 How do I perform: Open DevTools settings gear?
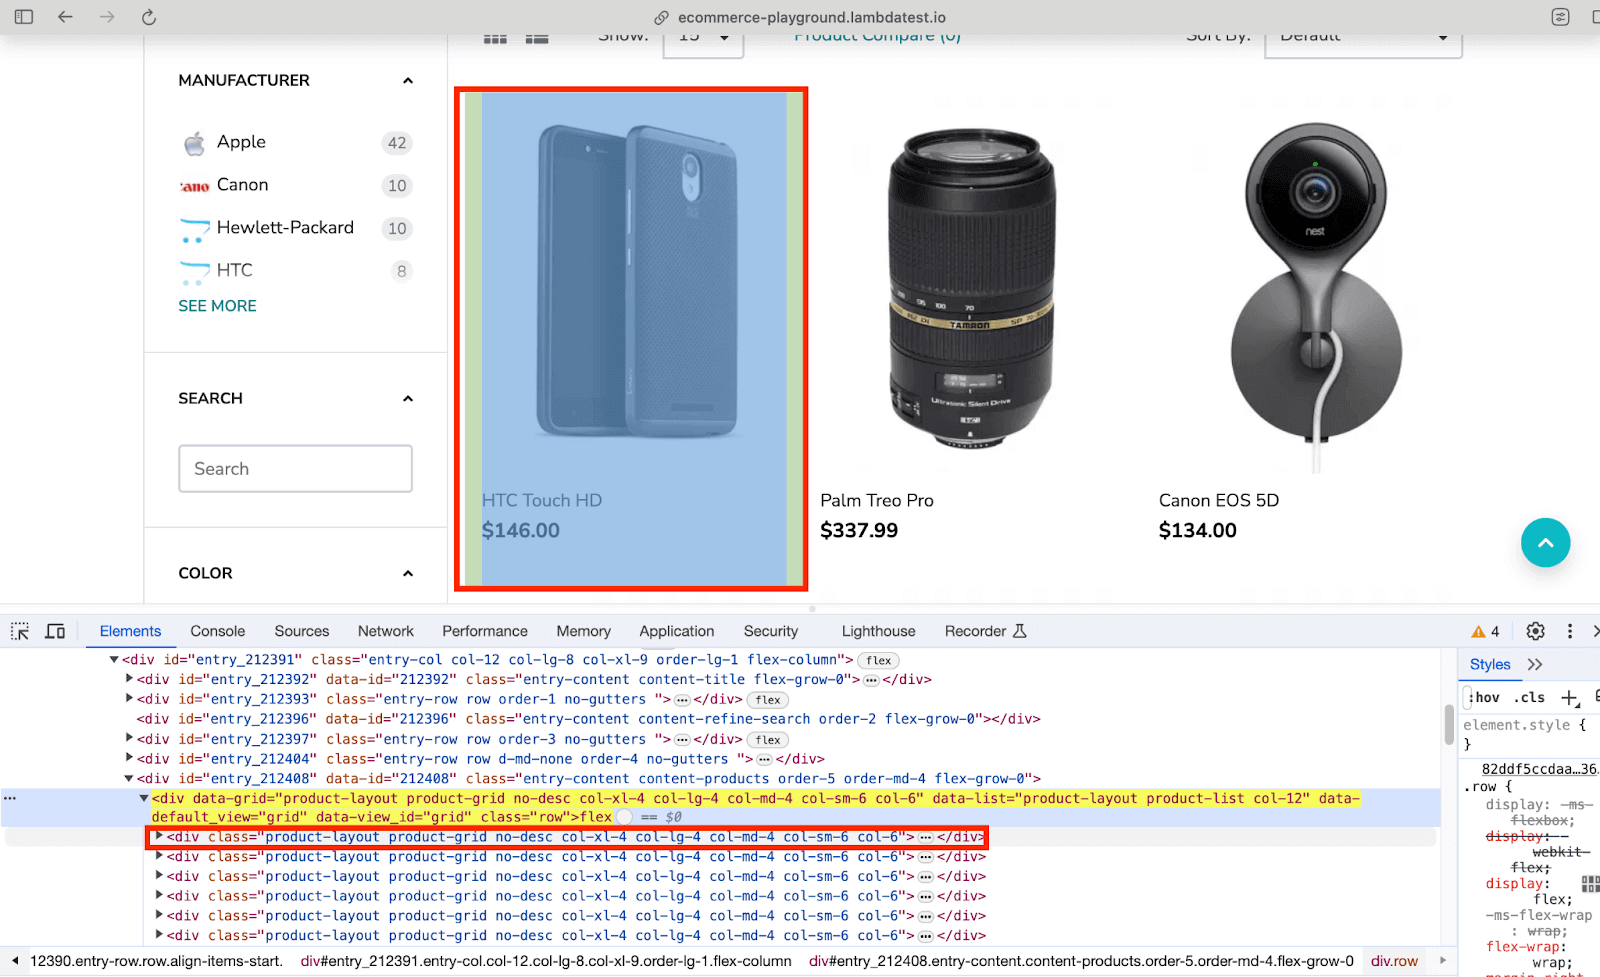pos(1536,631)
